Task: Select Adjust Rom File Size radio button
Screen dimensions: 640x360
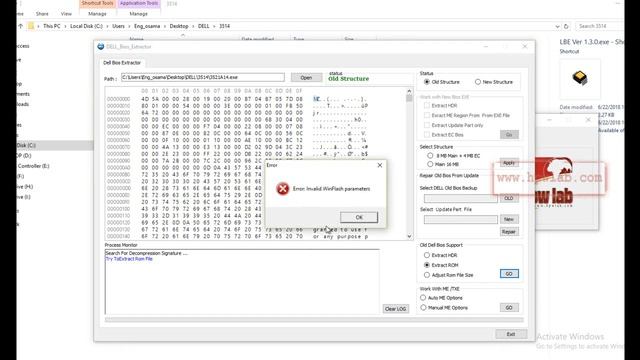Action: (x=427, y=275)
